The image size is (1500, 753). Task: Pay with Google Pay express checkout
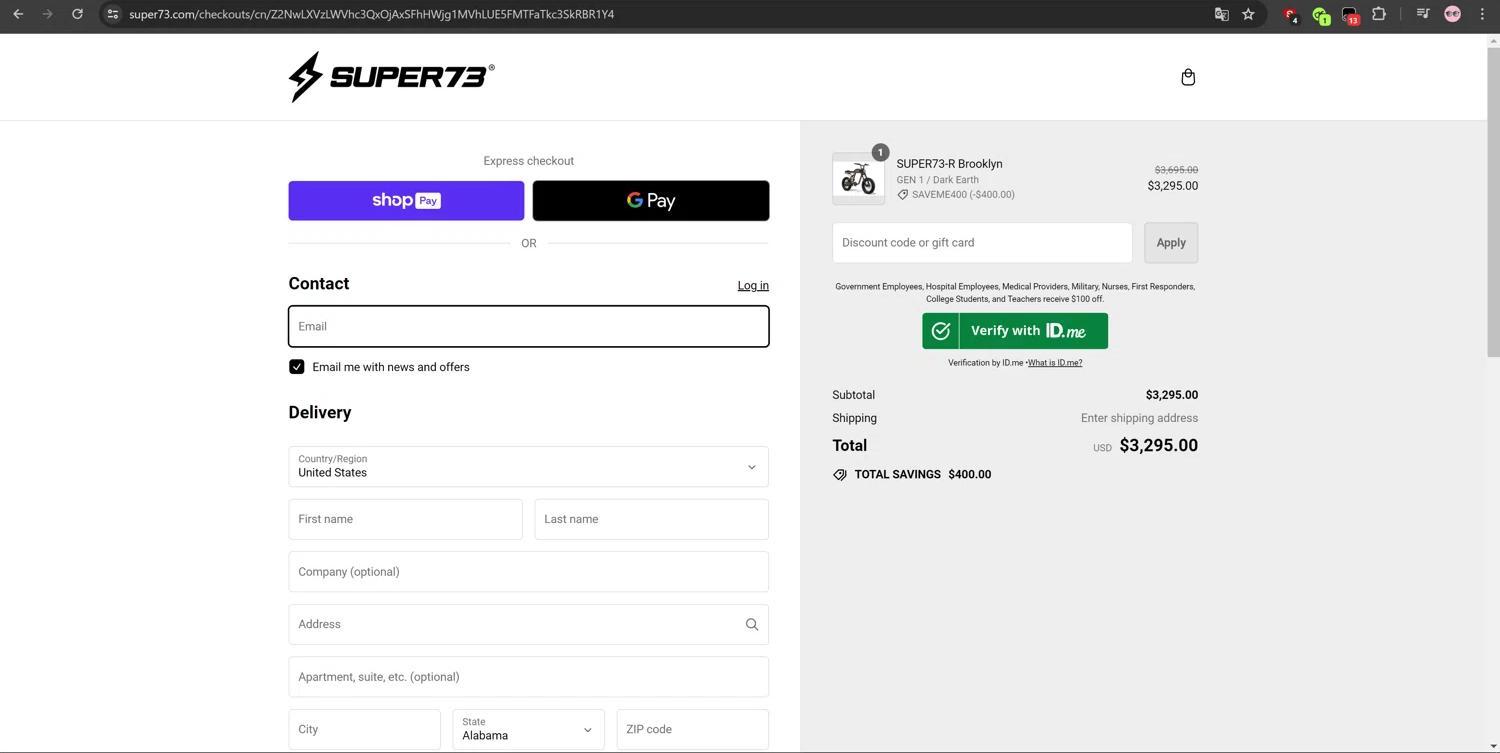tap(651, 201)
